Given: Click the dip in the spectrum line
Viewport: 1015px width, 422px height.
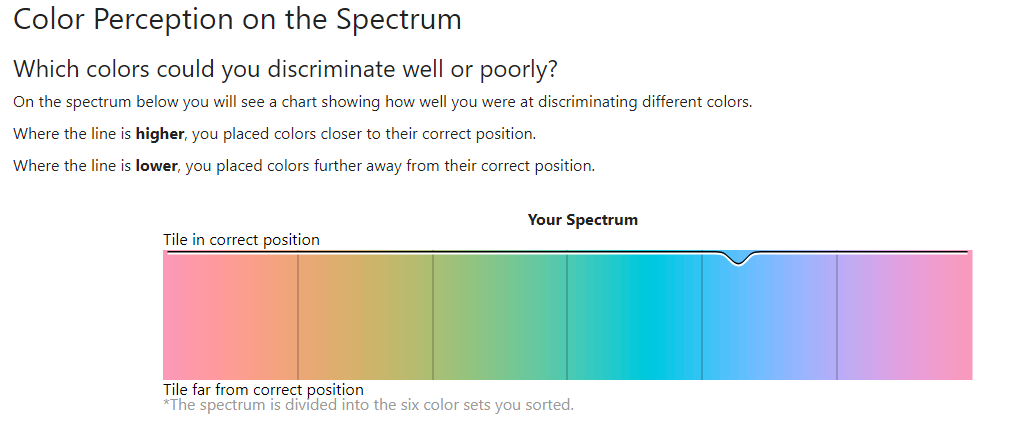Looking at the screenshot, I should pos(739,259).
